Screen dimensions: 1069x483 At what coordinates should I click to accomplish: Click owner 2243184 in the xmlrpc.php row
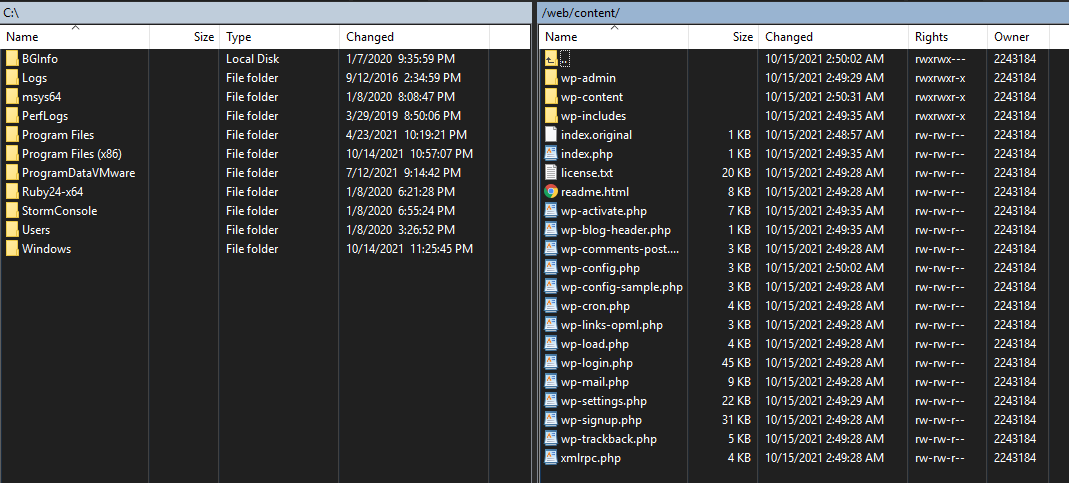pos(1015,458)
